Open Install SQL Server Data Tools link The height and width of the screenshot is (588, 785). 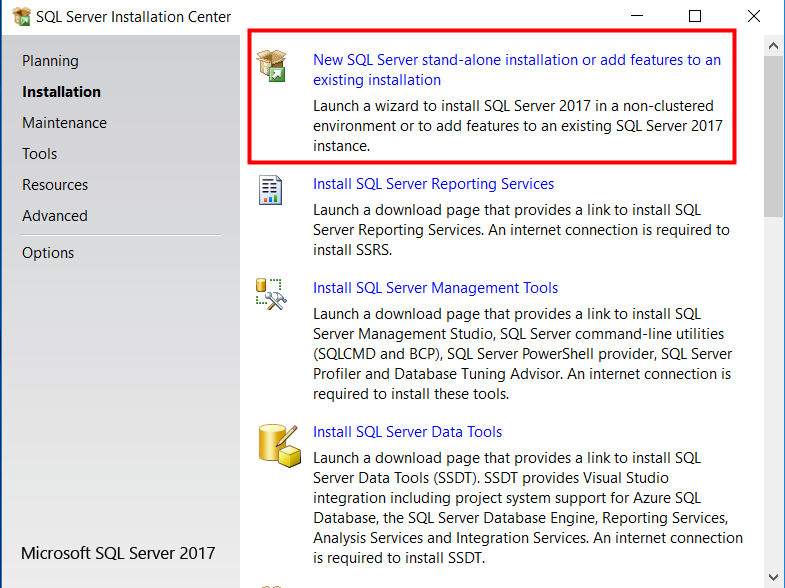pos(407,432)
